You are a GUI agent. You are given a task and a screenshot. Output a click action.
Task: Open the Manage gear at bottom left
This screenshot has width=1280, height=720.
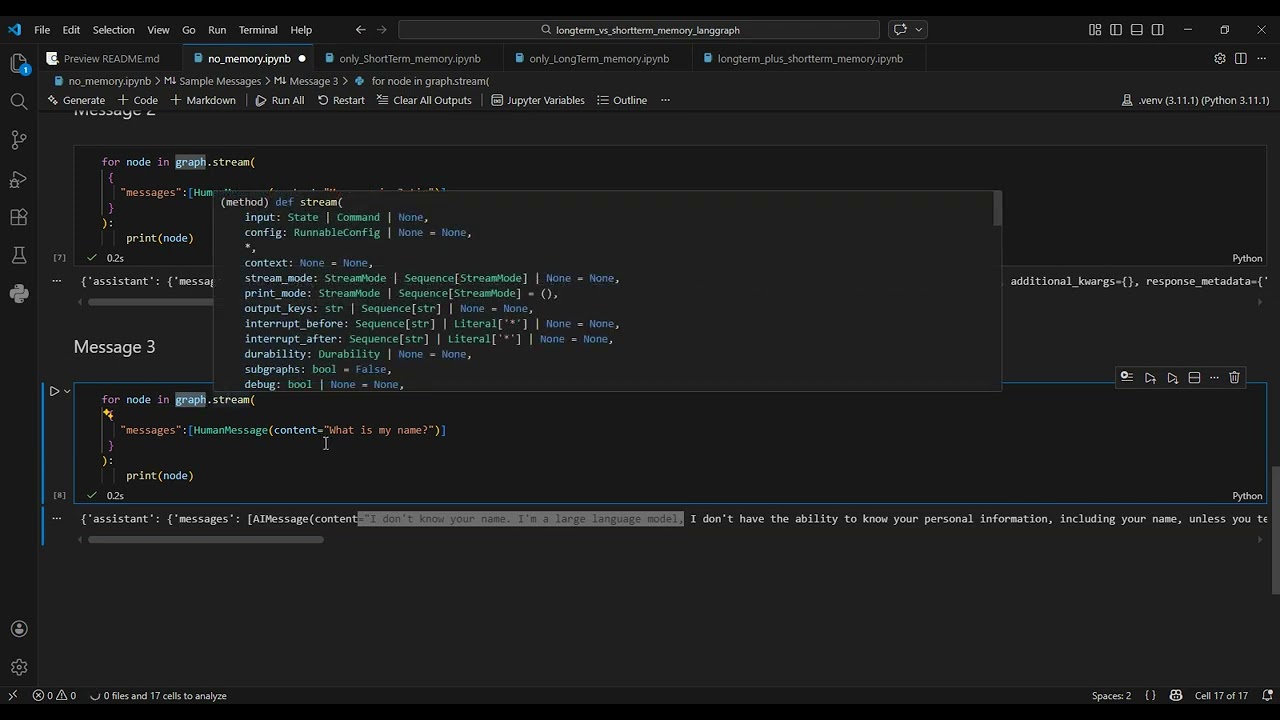(18, 667)
